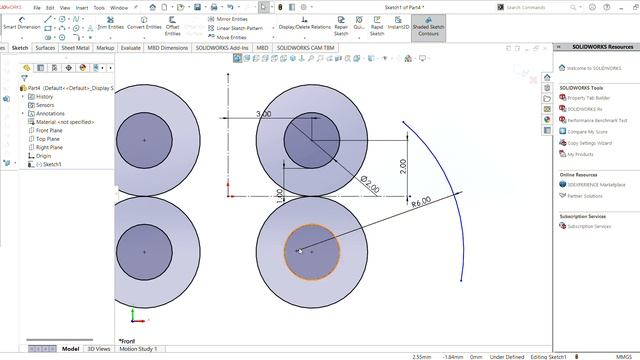Viewport: 640px width, 360px height.
Task: Click the Undo icon
Action: 230,7
